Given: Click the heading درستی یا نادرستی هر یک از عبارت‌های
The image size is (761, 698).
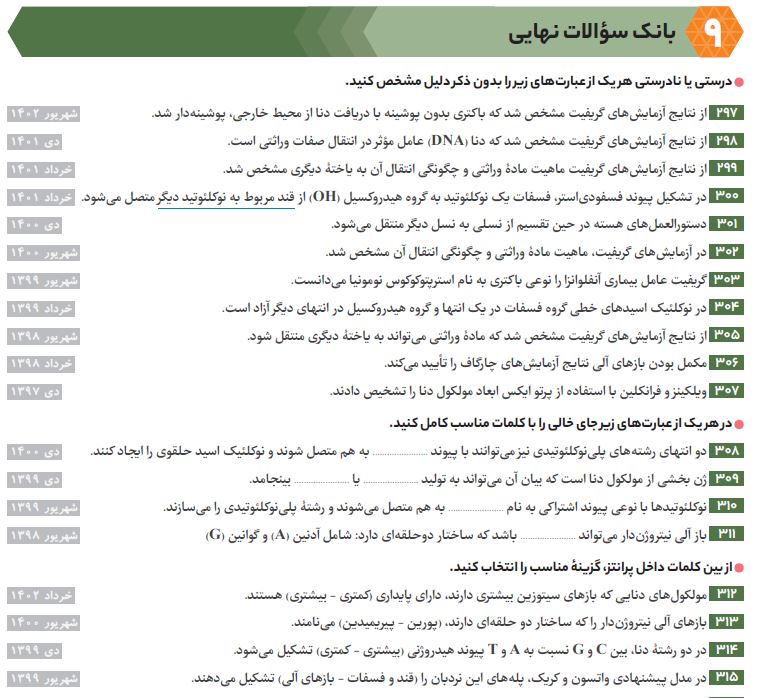Looking at the screenshot, I should [539, 82].
